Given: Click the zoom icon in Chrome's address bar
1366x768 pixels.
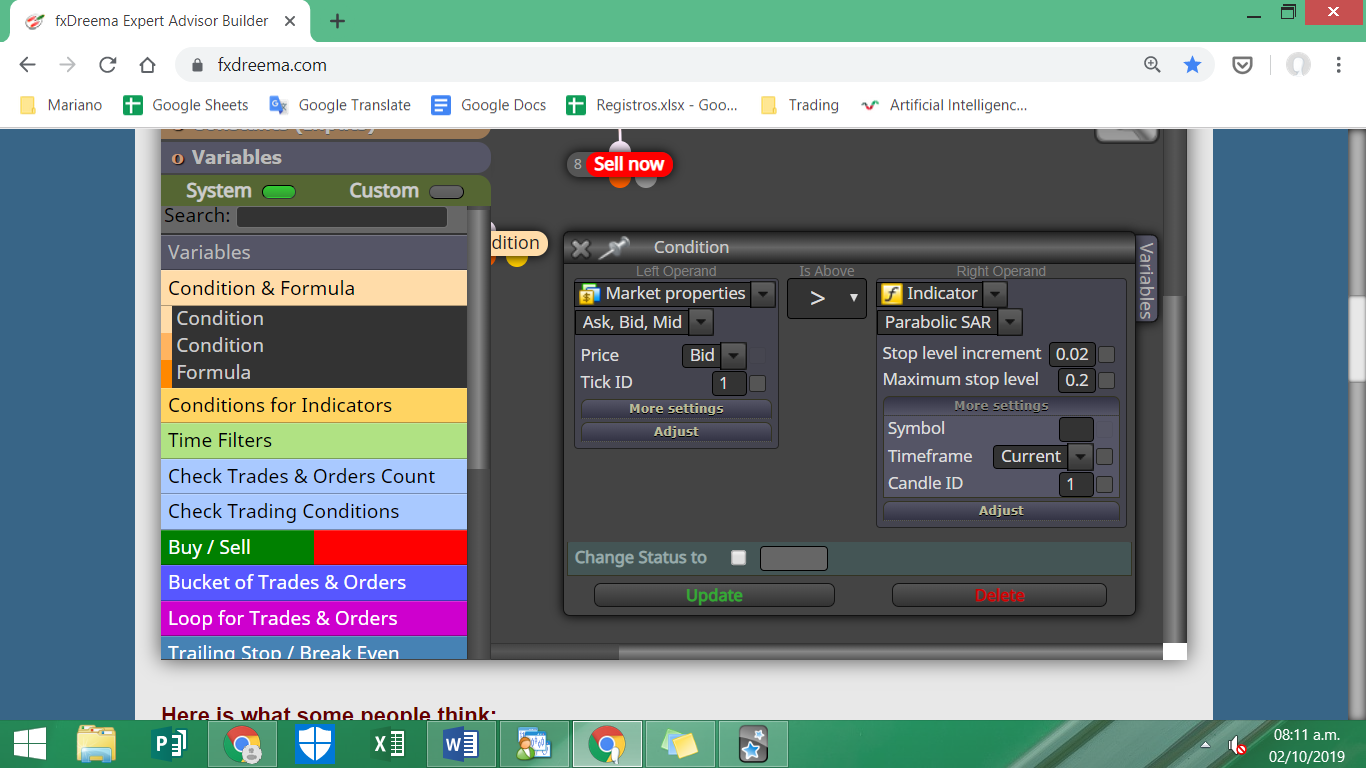Looking at the screenshot, I should pos(1153,65).
